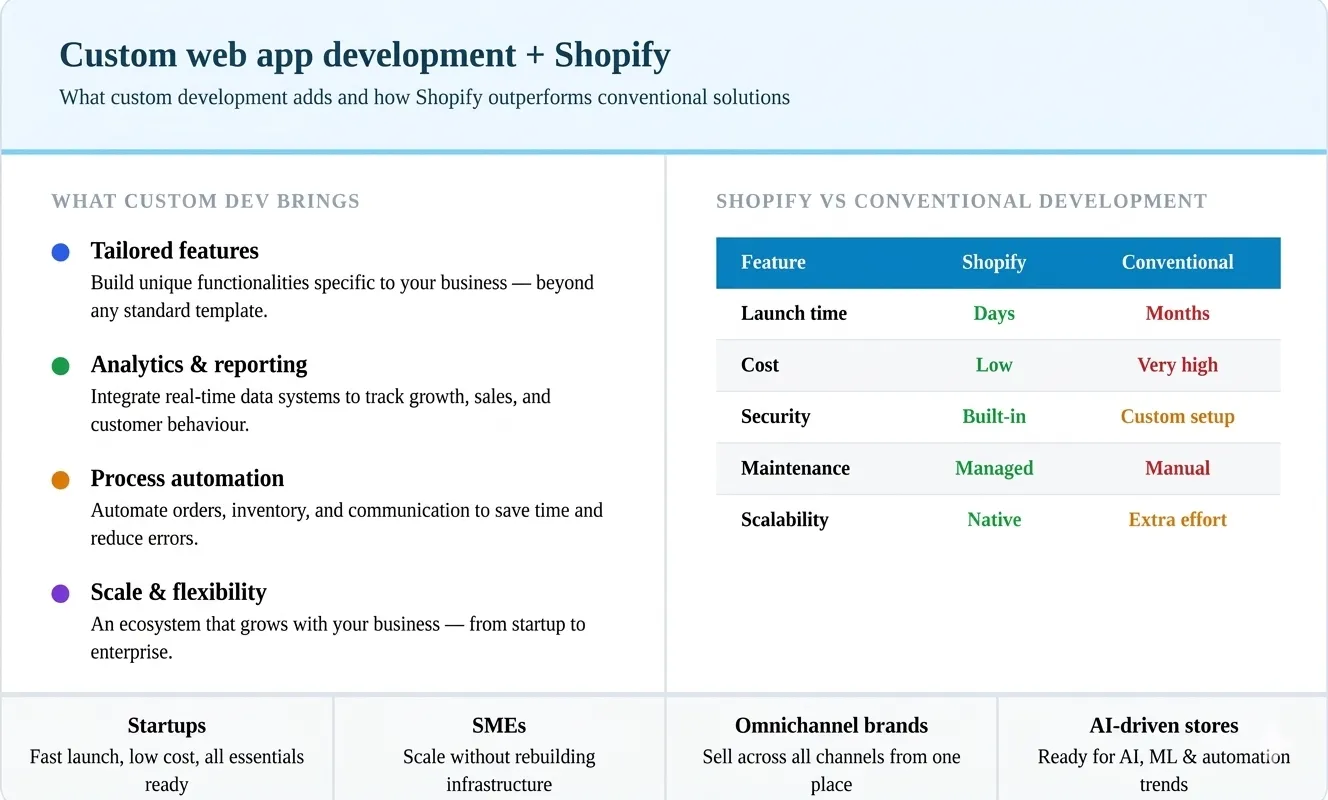Select the Tailored features heading
The width and height of the screenshot is (1328, 800).
pos(174,251)
